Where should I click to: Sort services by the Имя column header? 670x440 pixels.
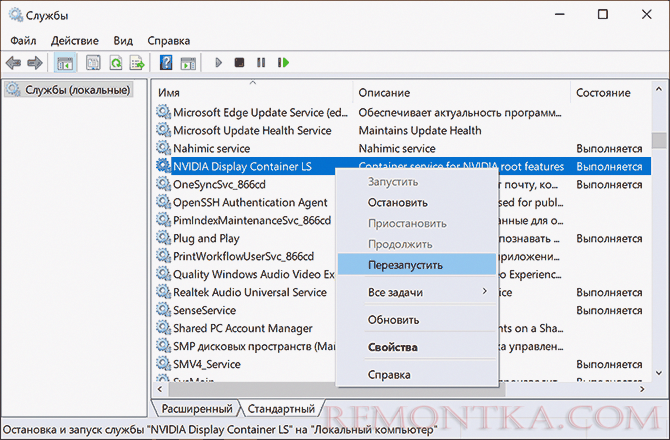[250, 92]
